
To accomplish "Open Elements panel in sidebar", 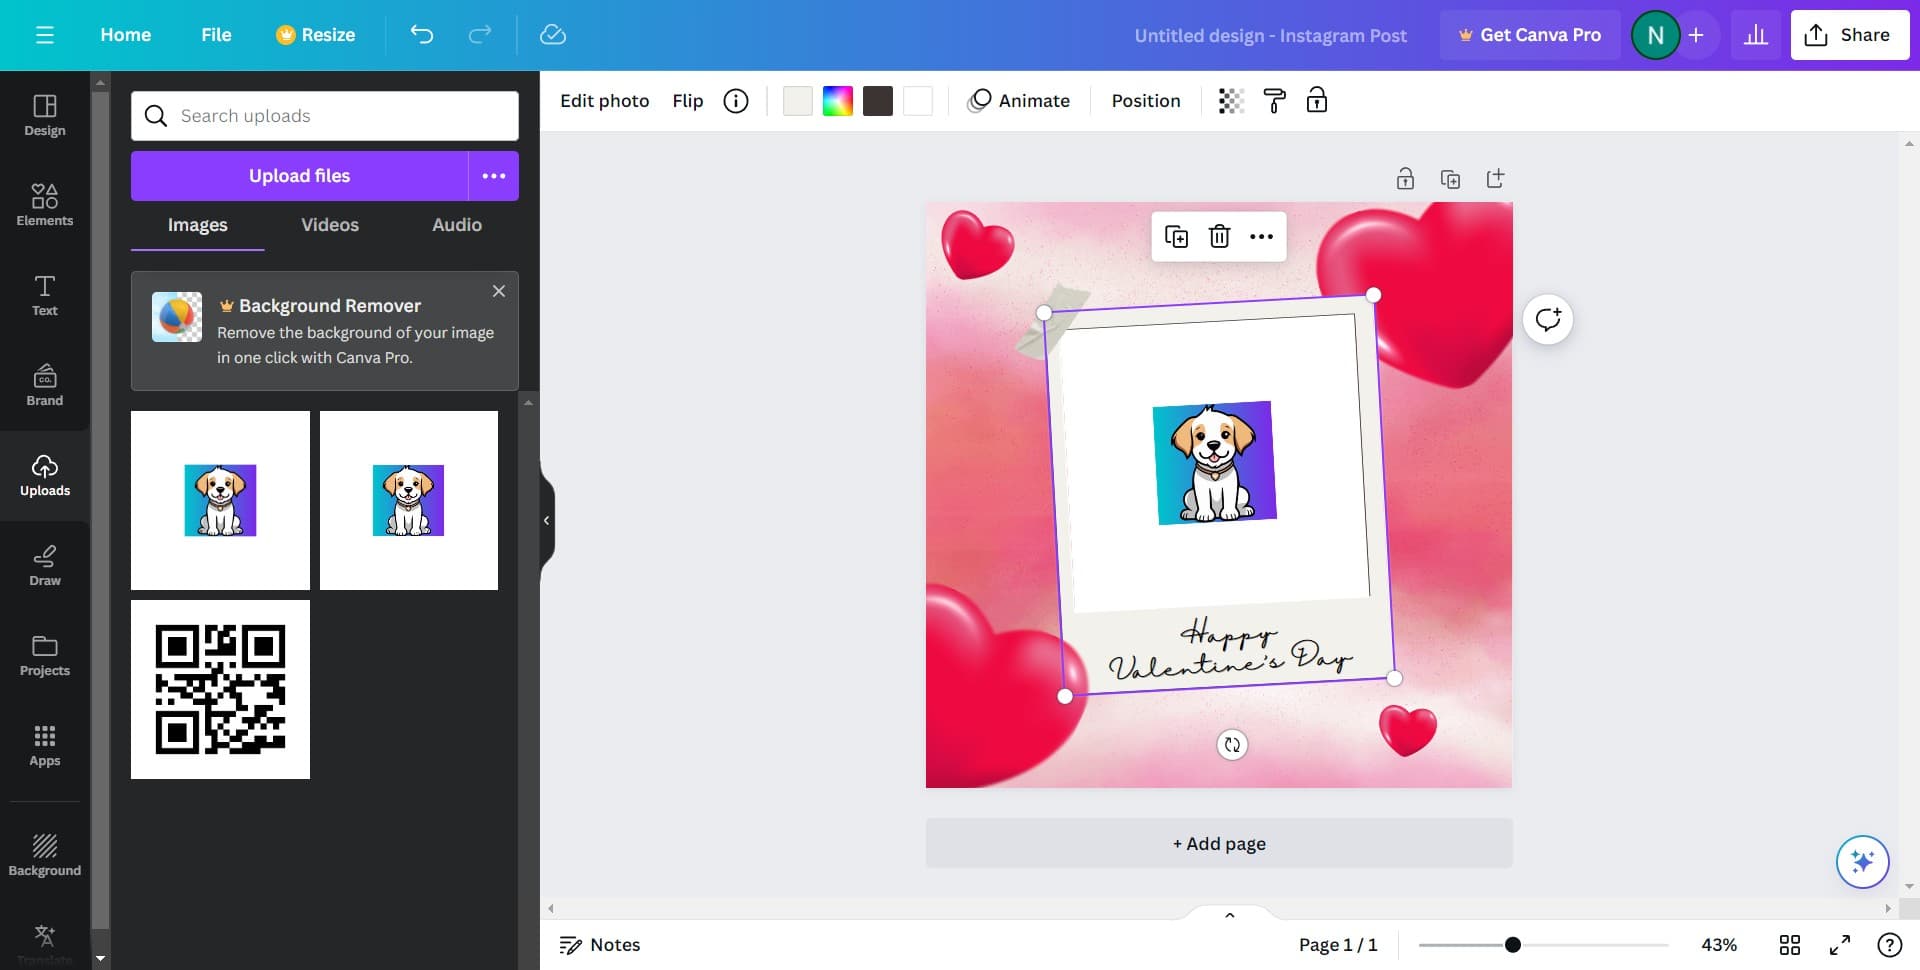I will [45, 204].
